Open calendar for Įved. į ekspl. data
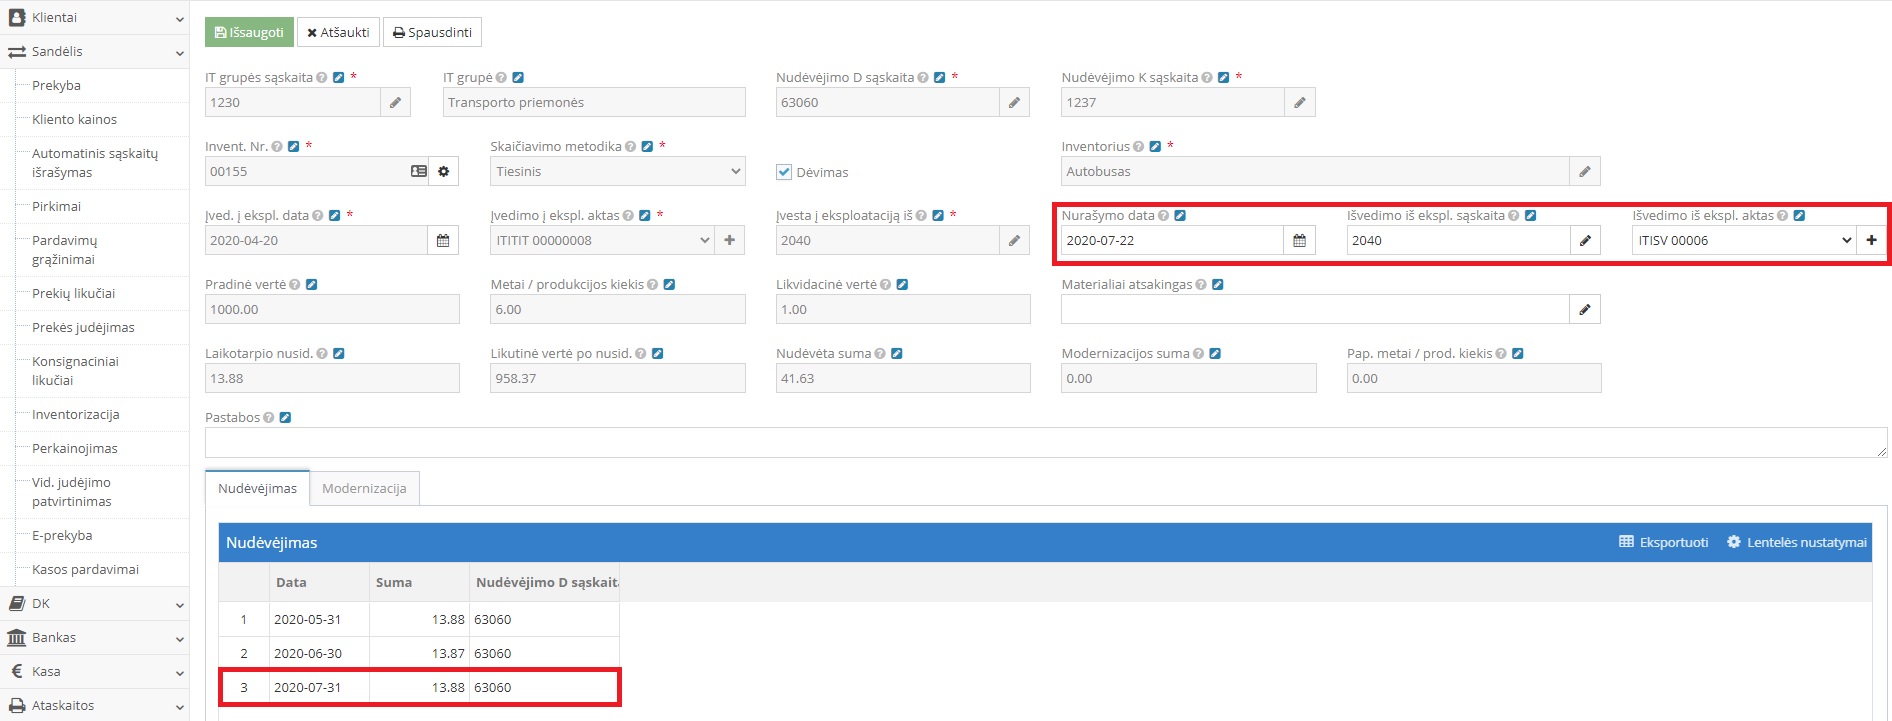 pyautogui.click(x=443, y=241)
